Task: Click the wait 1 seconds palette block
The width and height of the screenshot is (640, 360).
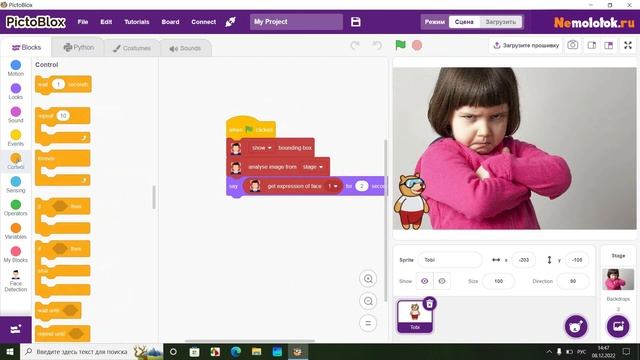Action: (63, 84)
